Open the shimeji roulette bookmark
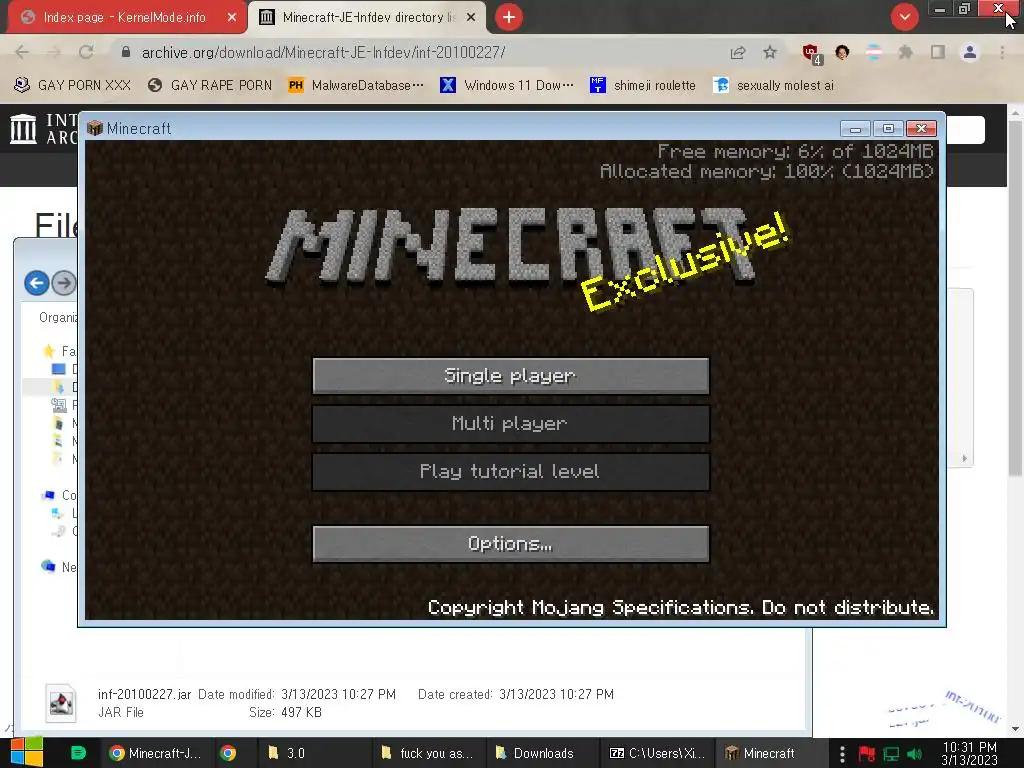 click(x=643, y=86)
